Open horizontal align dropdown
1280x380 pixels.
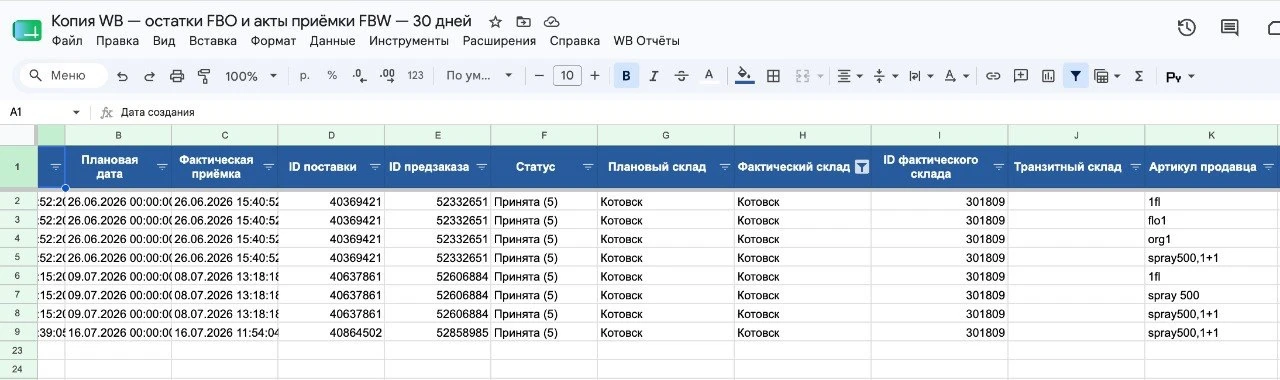(x=849, y=75)
